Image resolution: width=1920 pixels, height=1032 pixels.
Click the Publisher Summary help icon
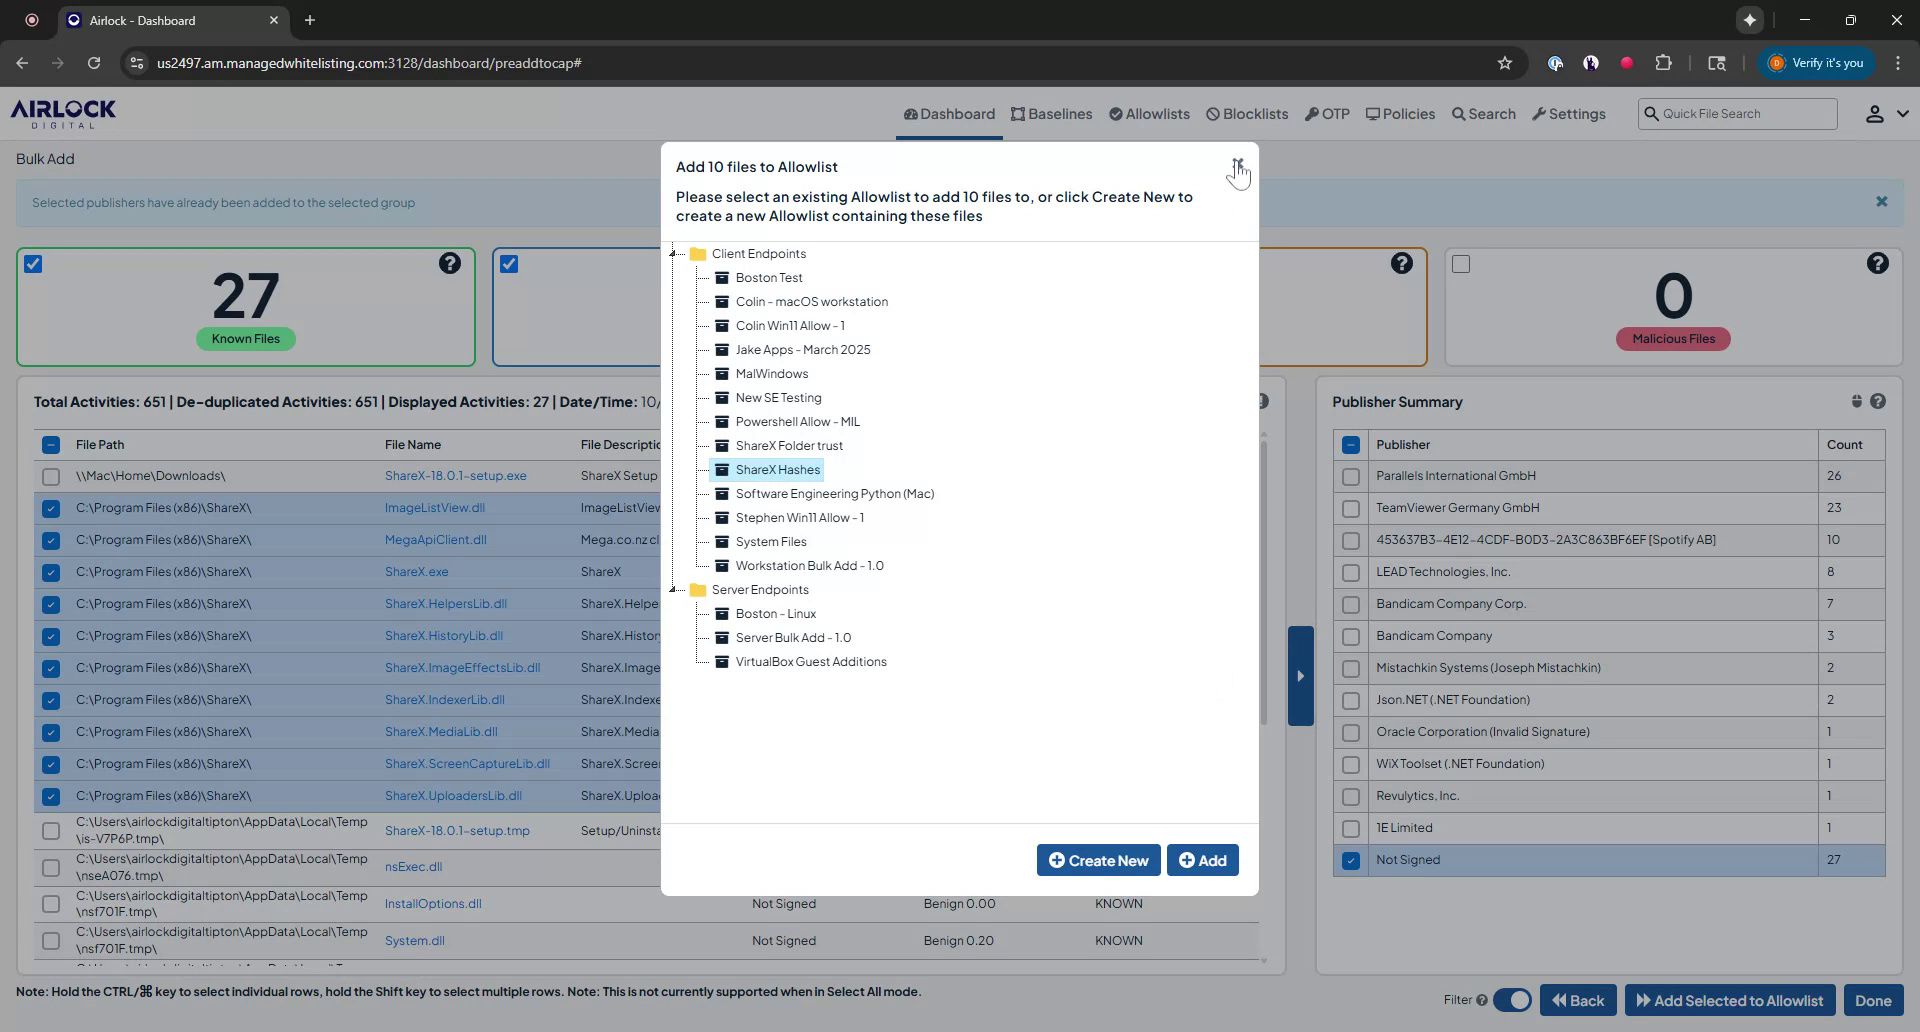[x=1878, y=401]
